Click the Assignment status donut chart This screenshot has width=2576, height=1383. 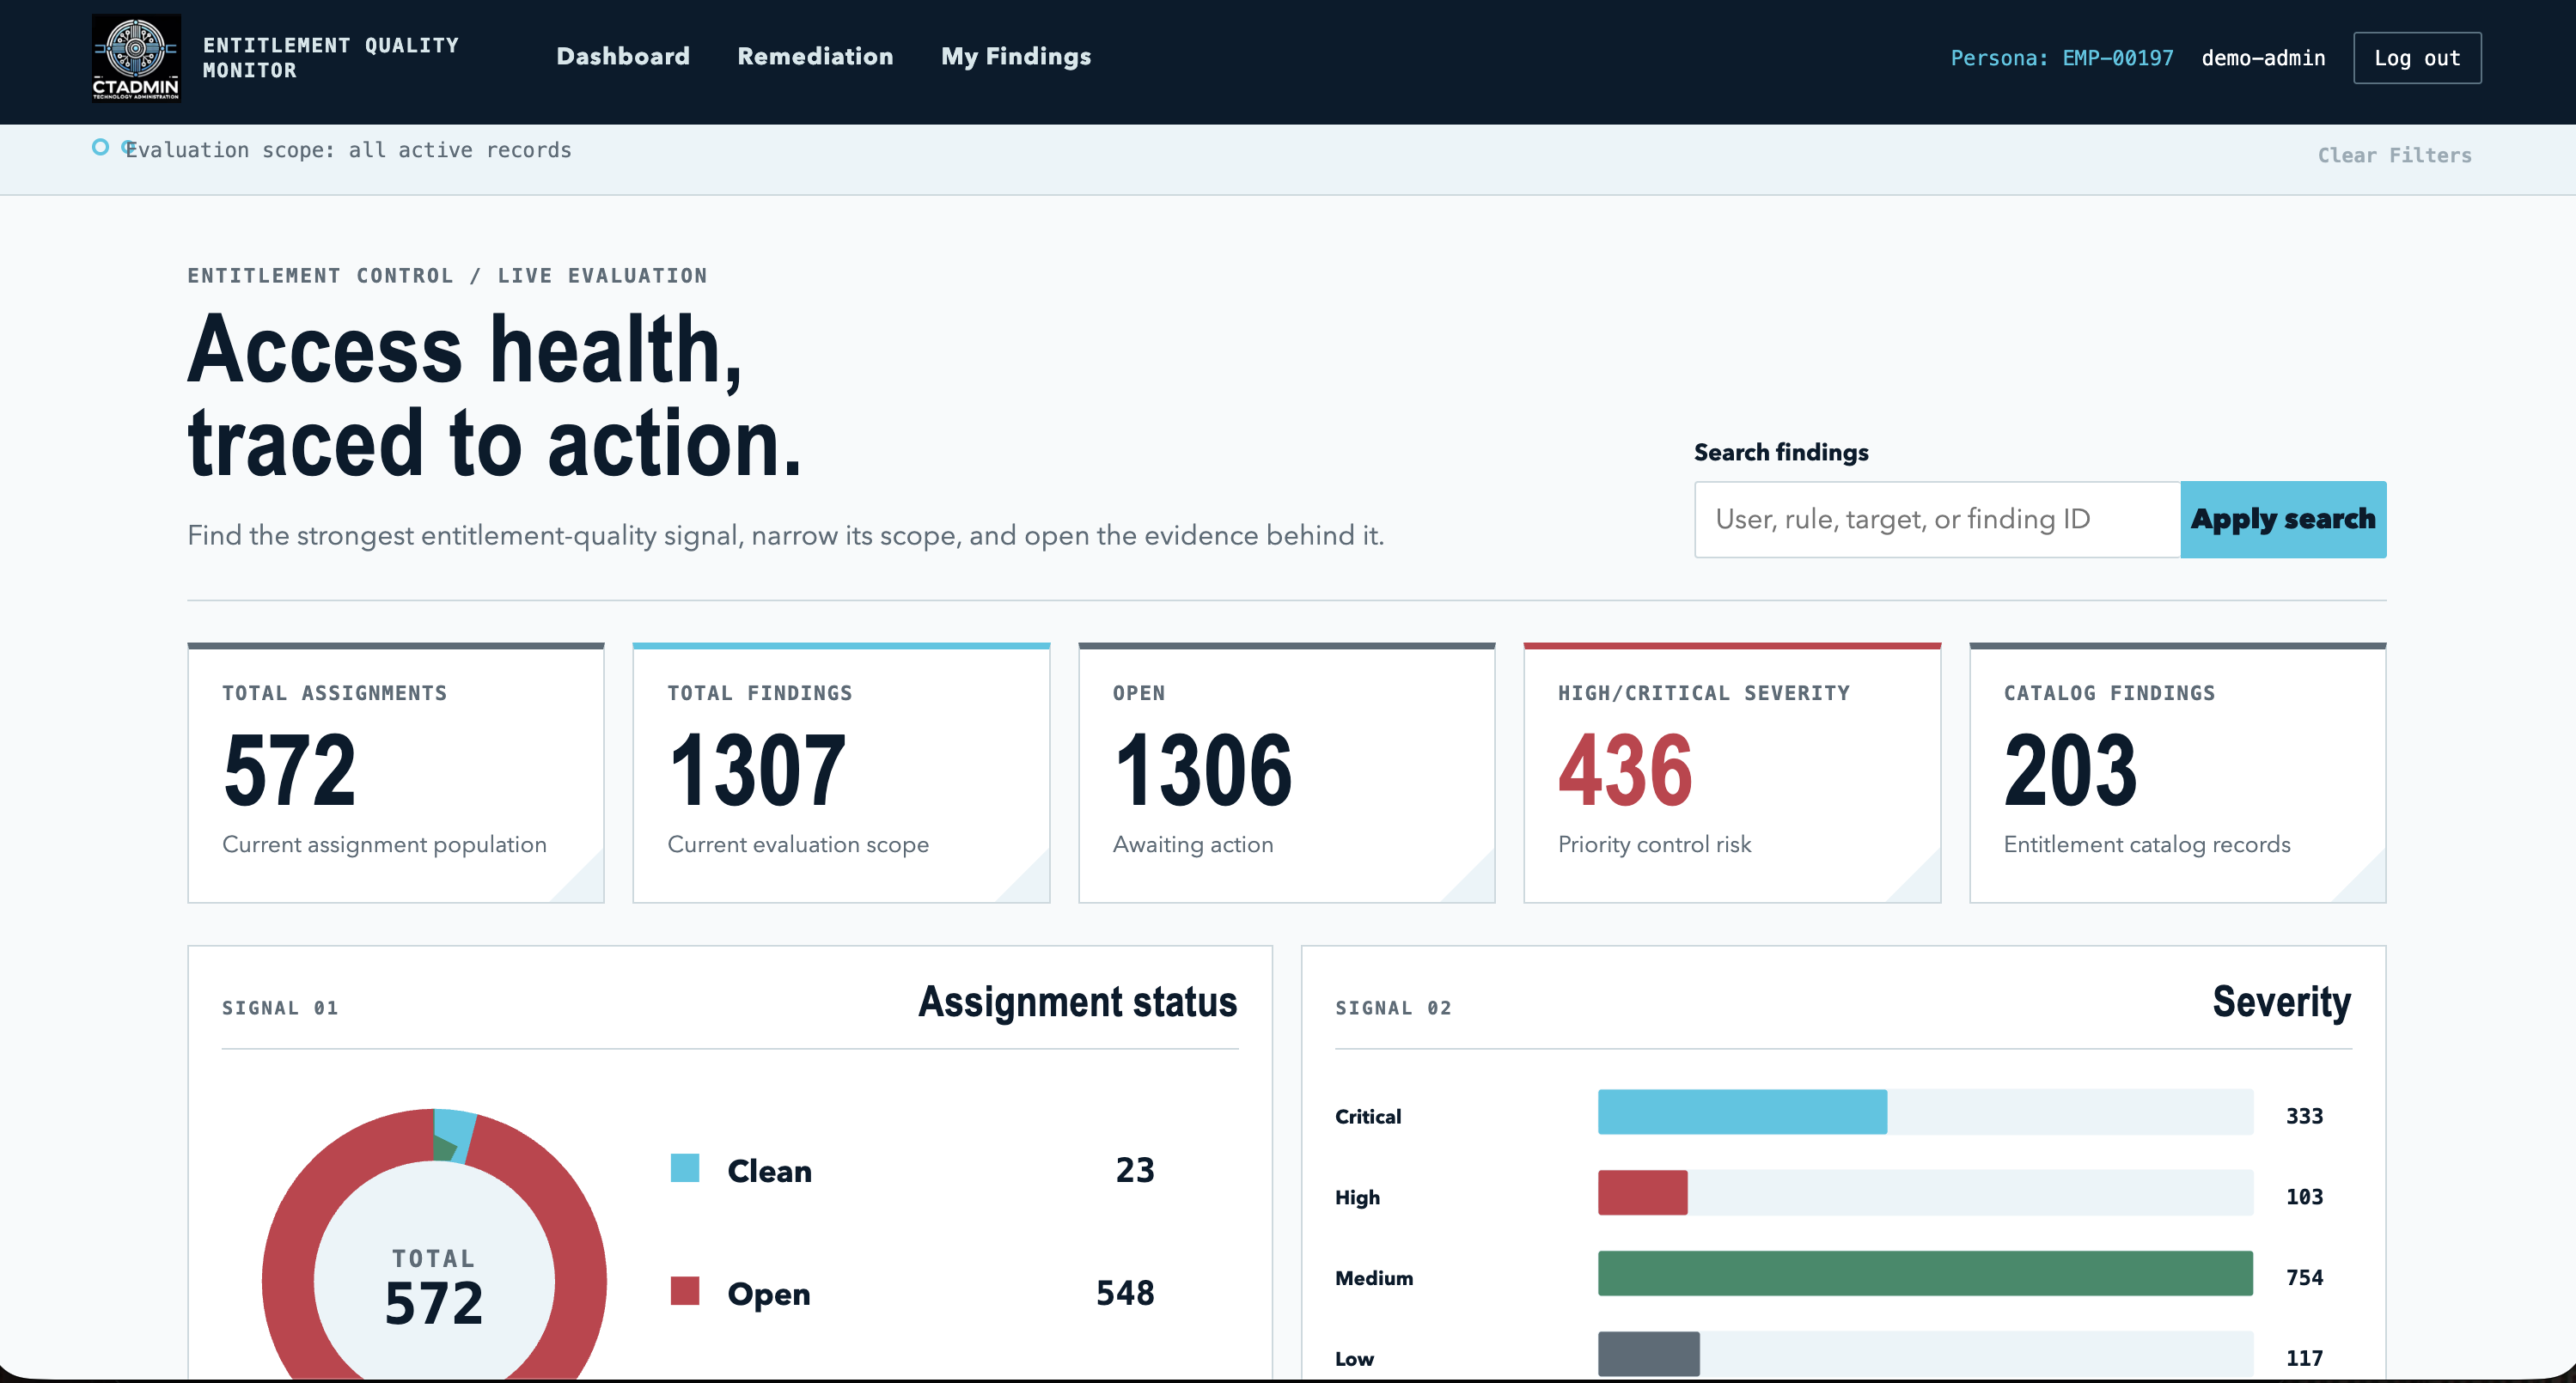[x=434, y=1245]
